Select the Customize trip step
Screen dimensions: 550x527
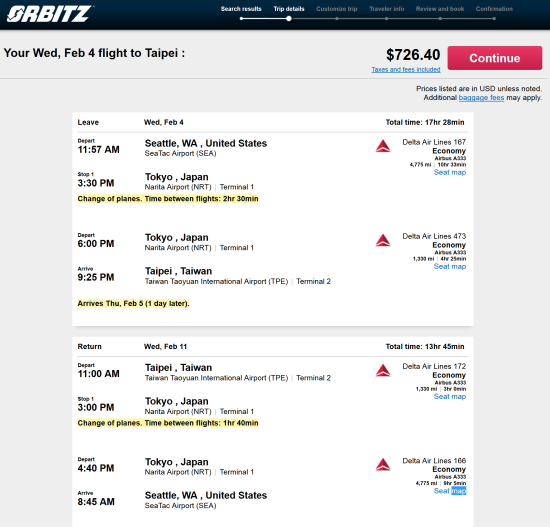pyautogui.click(x=337, y=9)
